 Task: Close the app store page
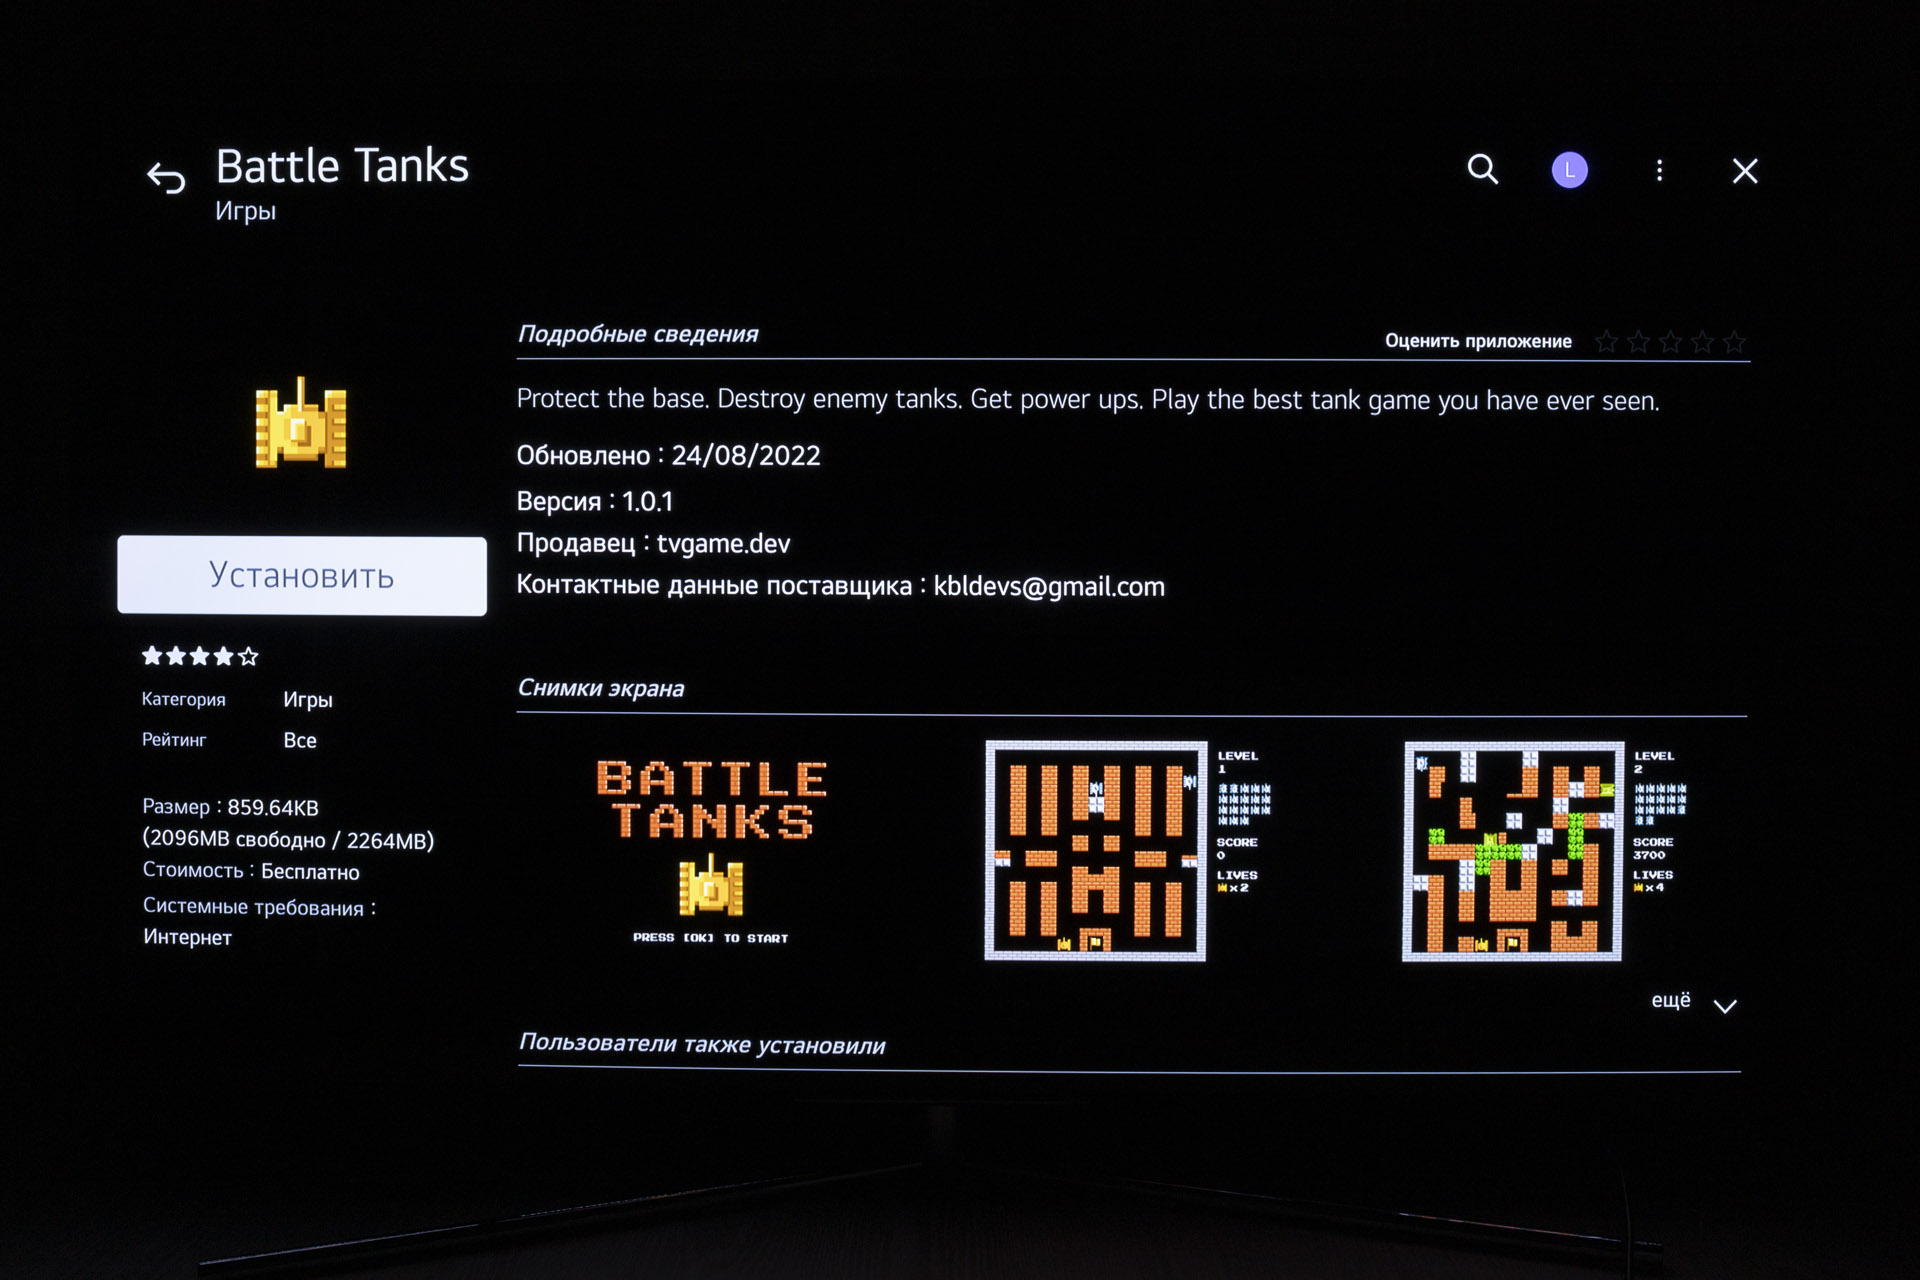pyautogui.click(x=1744, y=171)
